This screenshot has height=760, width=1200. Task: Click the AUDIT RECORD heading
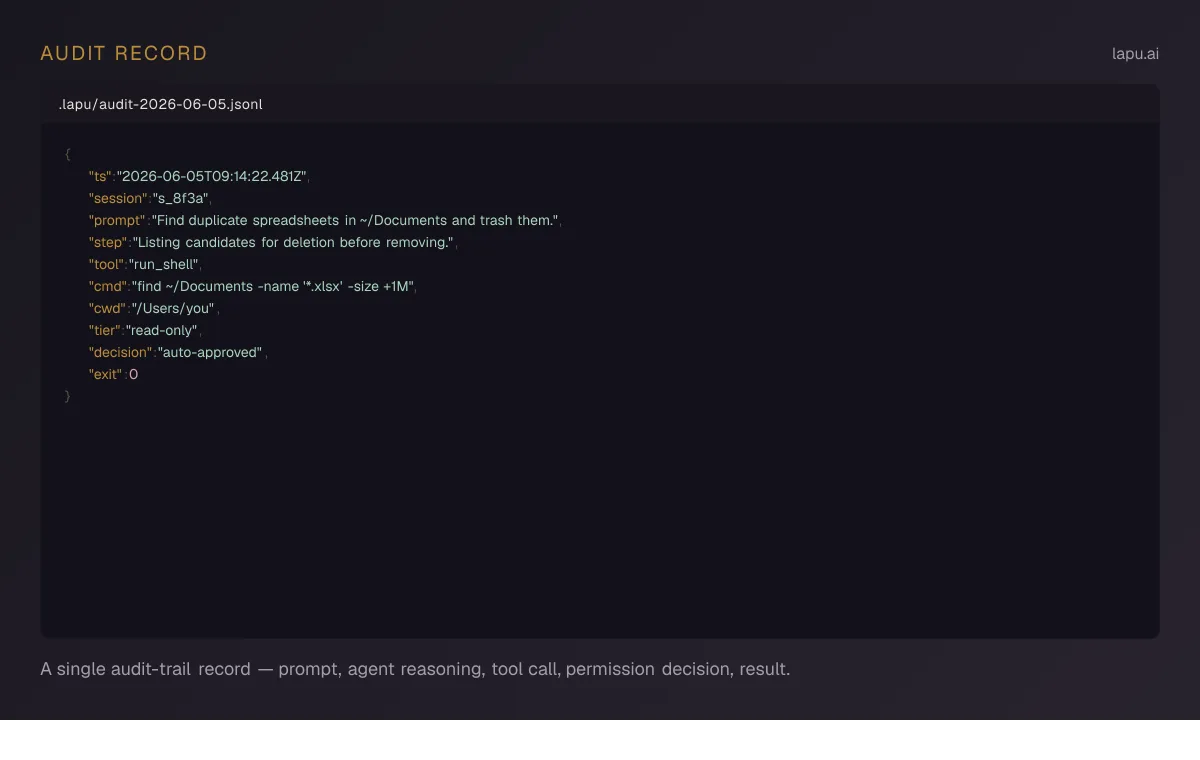[x=124, y=54]
